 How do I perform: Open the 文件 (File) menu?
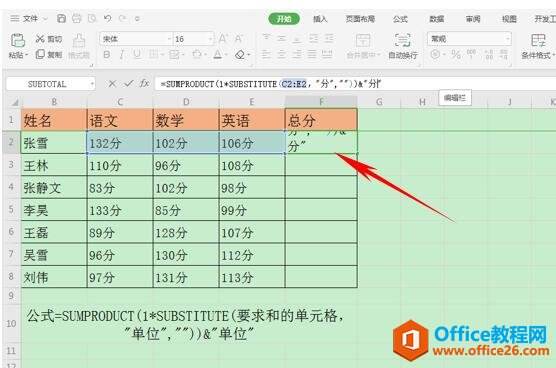[x=30, y=18]
